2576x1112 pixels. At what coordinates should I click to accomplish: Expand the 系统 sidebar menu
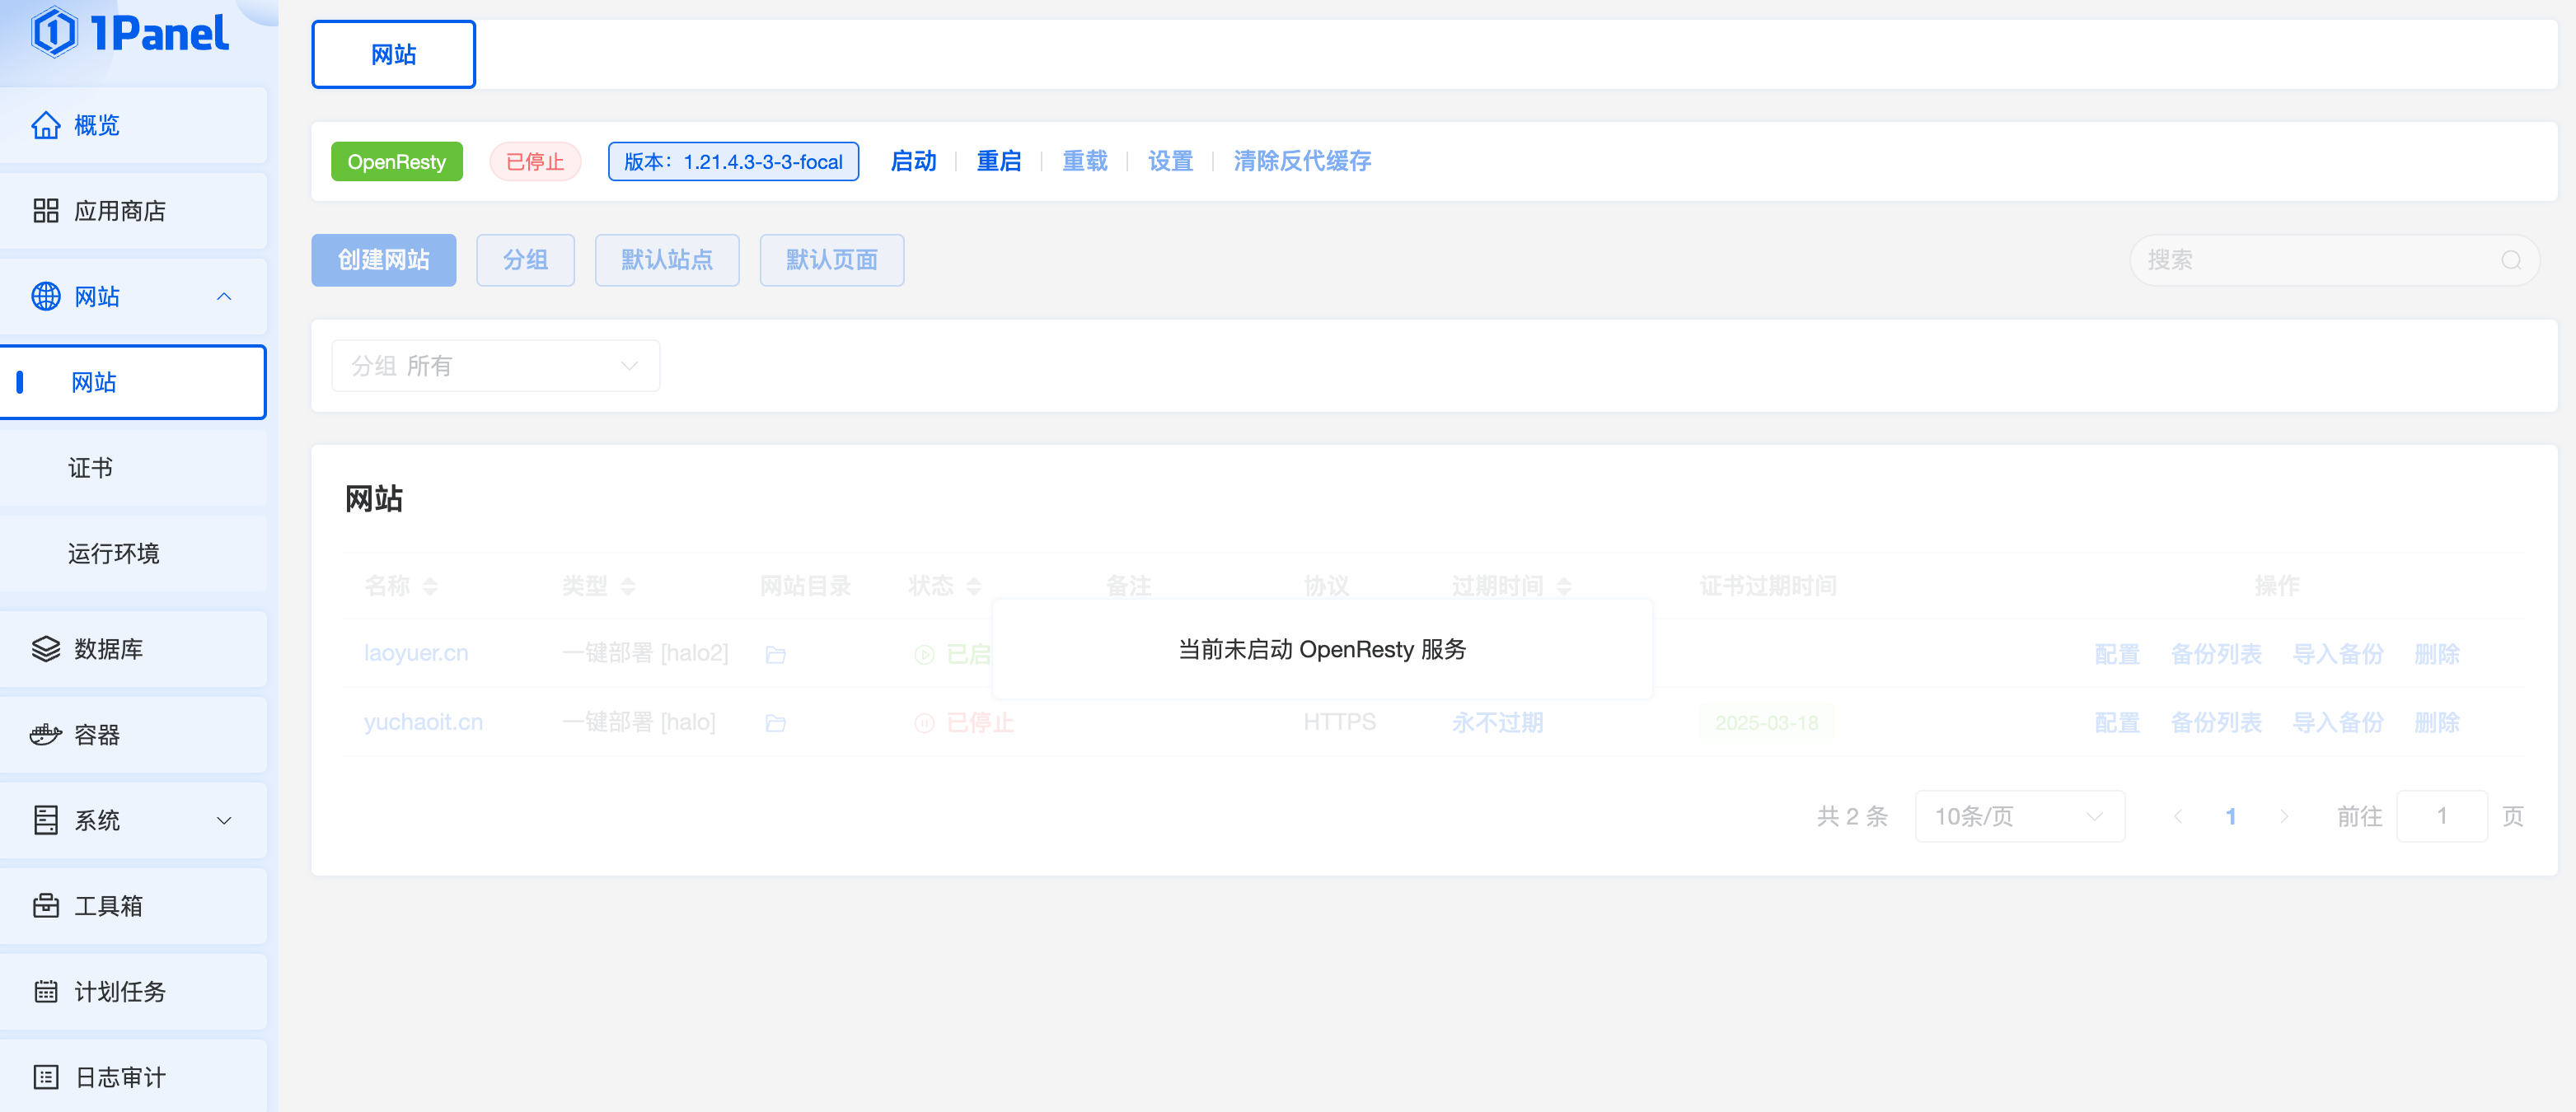coord(224,821)
